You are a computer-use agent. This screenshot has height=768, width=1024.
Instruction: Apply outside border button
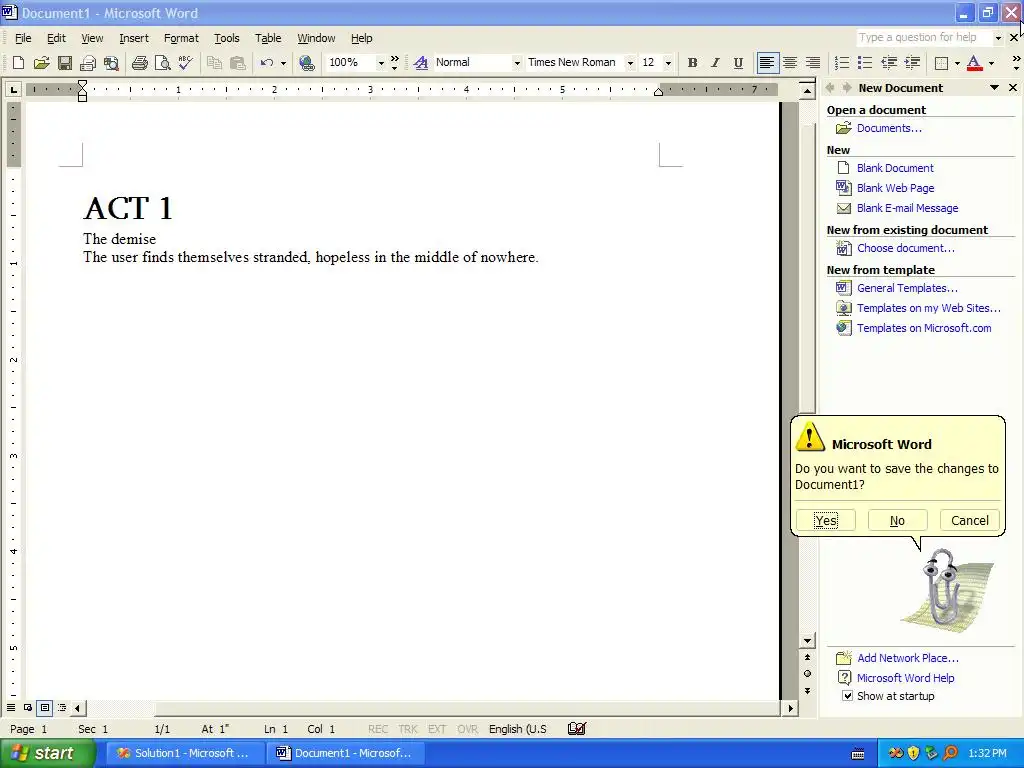[x=942, y=63]
